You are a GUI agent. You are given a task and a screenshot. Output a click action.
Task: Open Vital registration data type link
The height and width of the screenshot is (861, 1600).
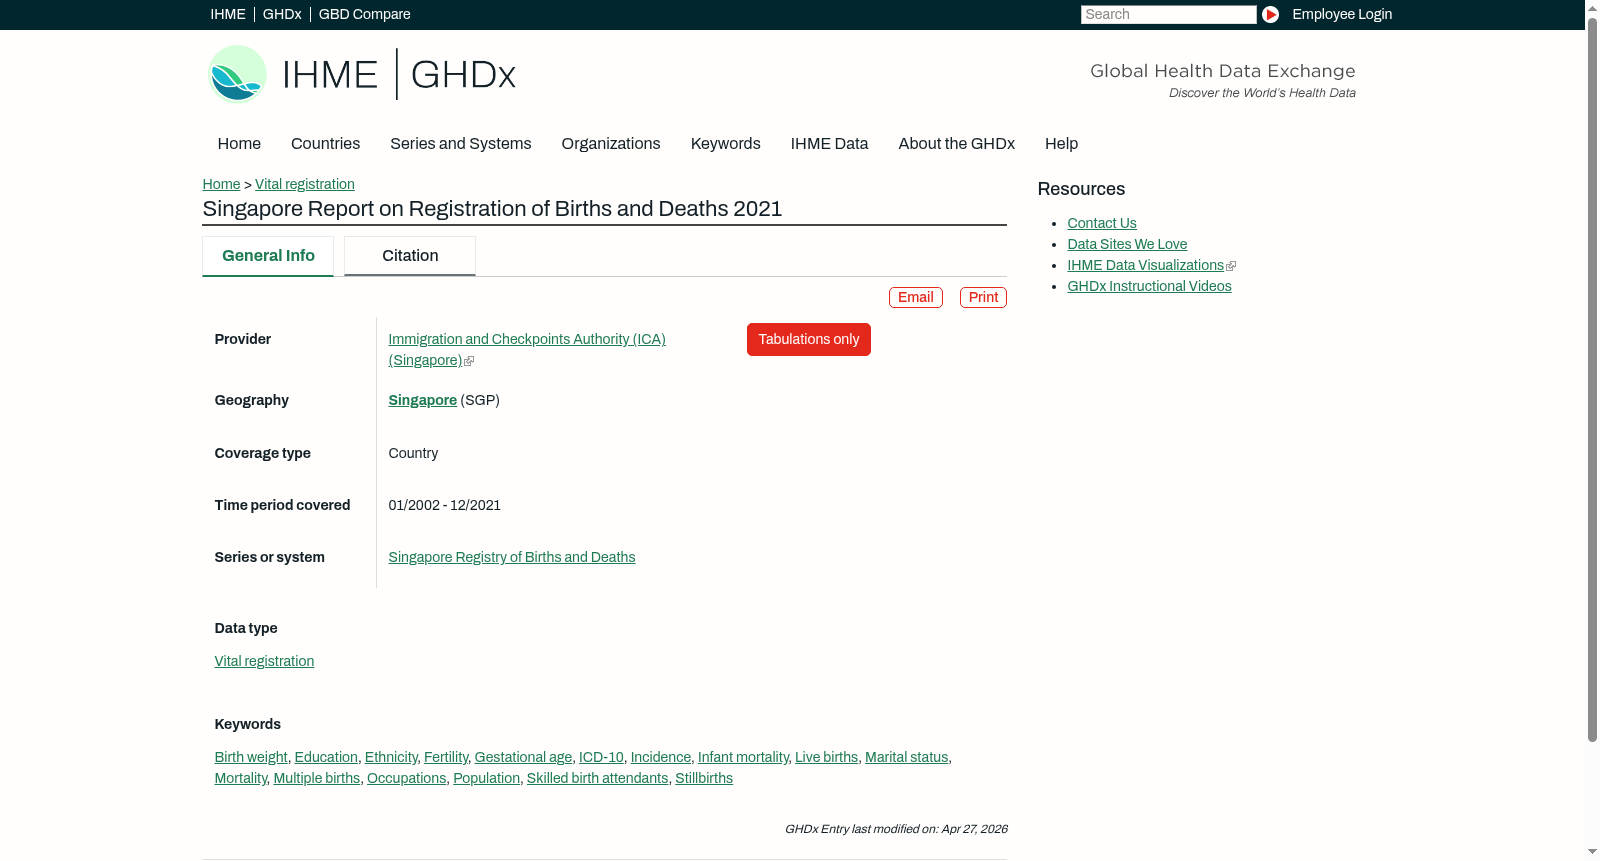pyautogui.click(x=264, y=661)
